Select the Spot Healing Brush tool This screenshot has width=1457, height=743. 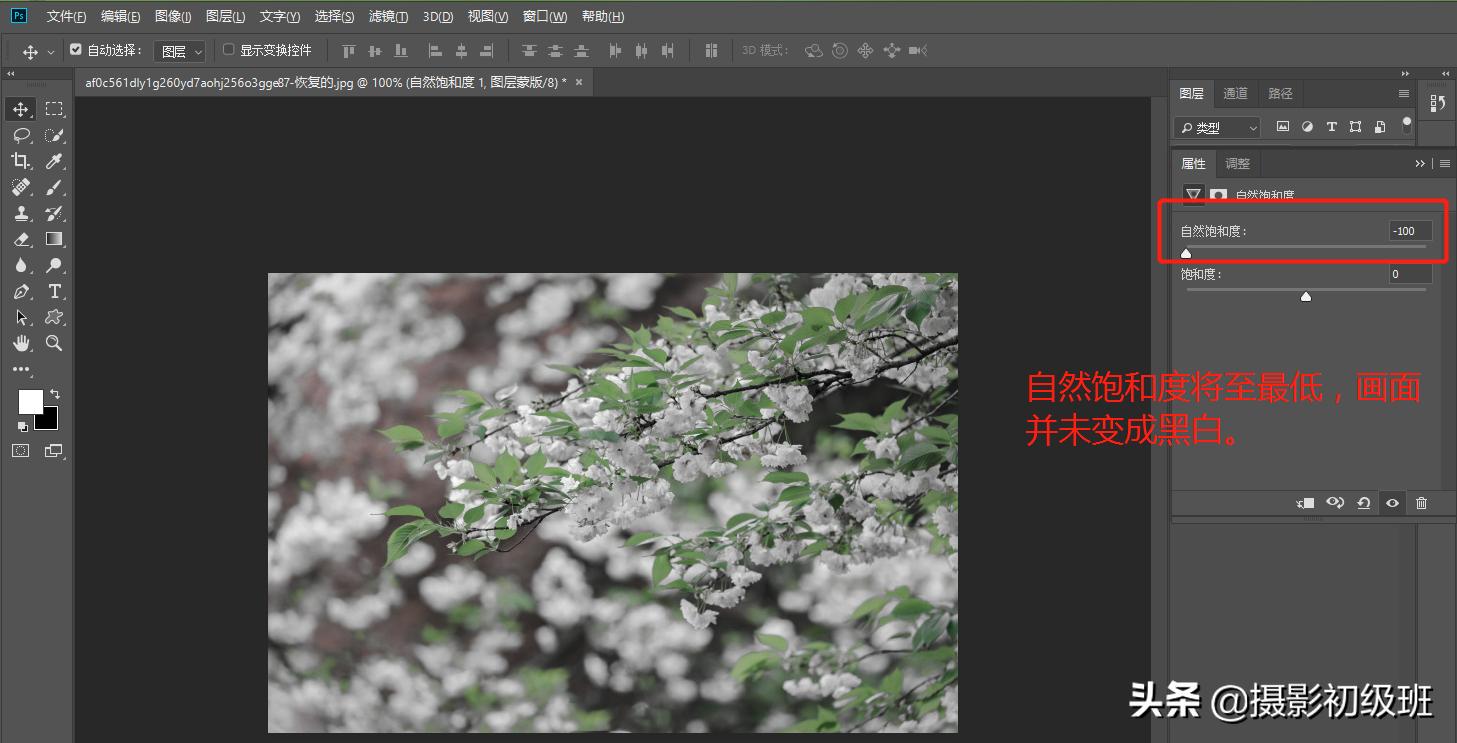tap(20, 187)
